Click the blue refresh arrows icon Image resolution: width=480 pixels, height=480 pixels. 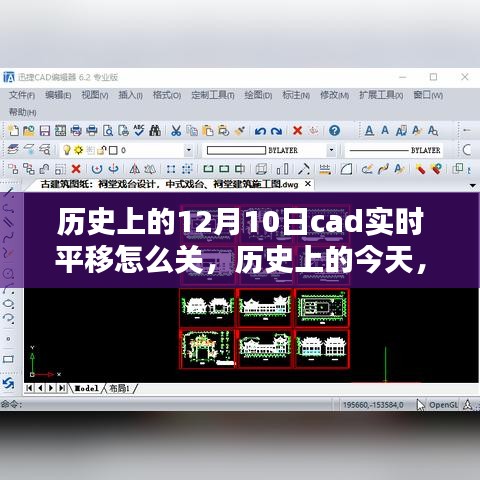click(x=8, y=383)
